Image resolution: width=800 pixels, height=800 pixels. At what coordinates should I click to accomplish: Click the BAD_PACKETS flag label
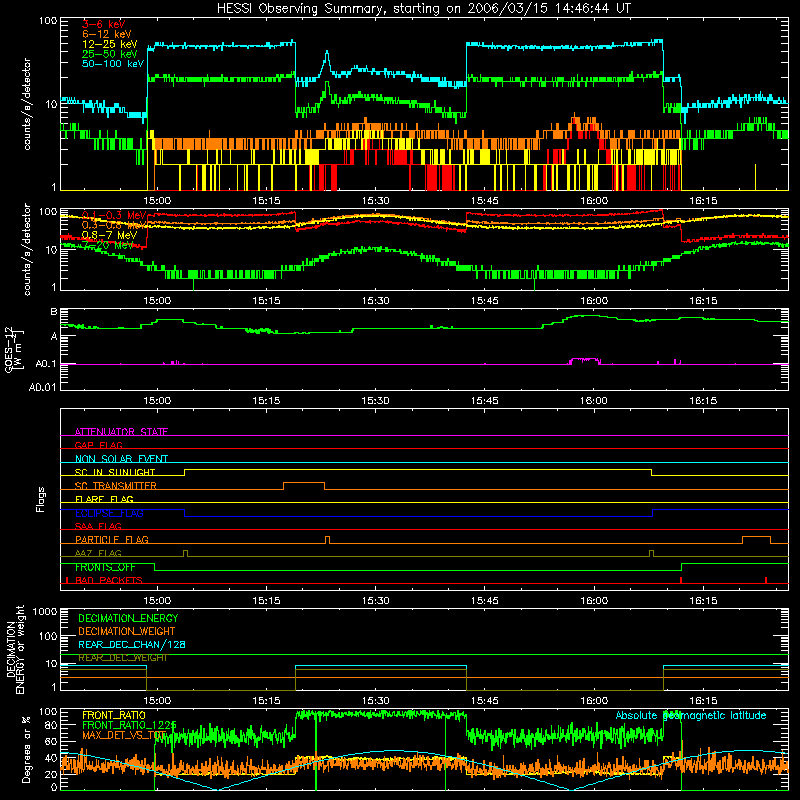pos(109,580)
